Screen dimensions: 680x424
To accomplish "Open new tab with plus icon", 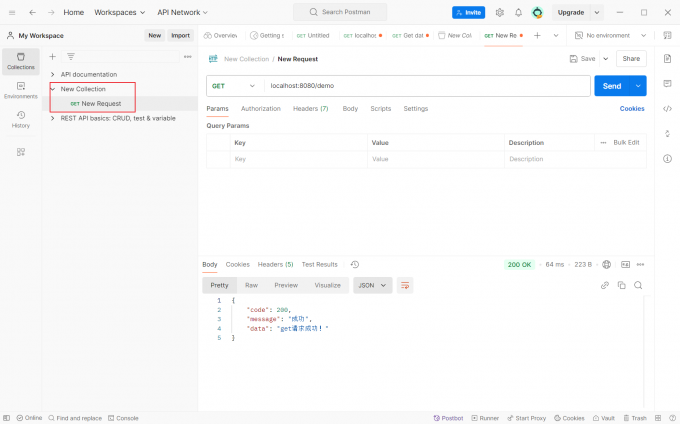I will pyautogui.click(x=537, y=36).
